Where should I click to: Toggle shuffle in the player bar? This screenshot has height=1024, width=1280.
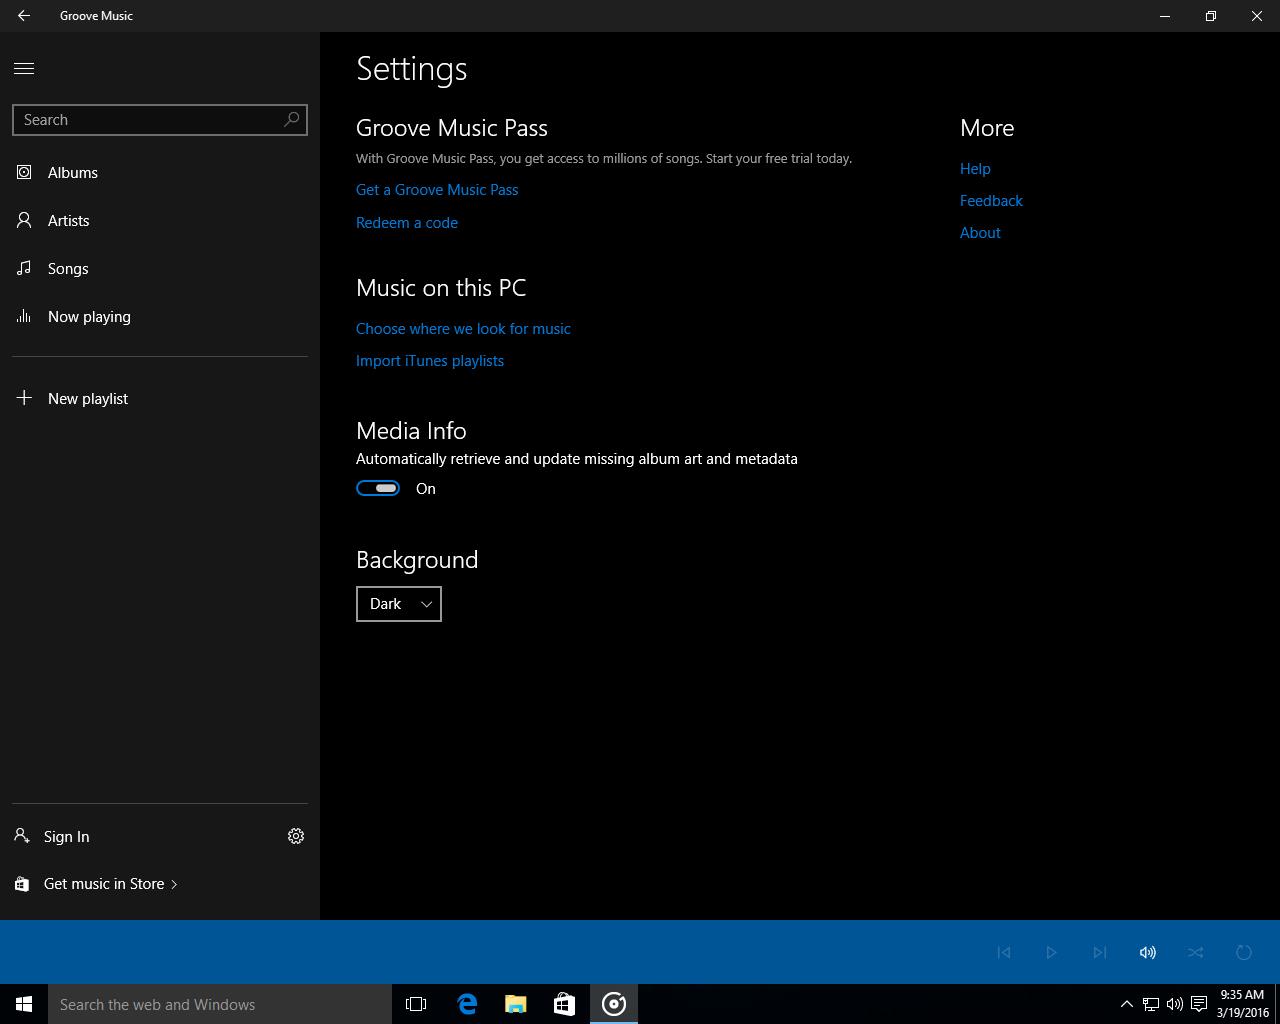(1196, 952)
